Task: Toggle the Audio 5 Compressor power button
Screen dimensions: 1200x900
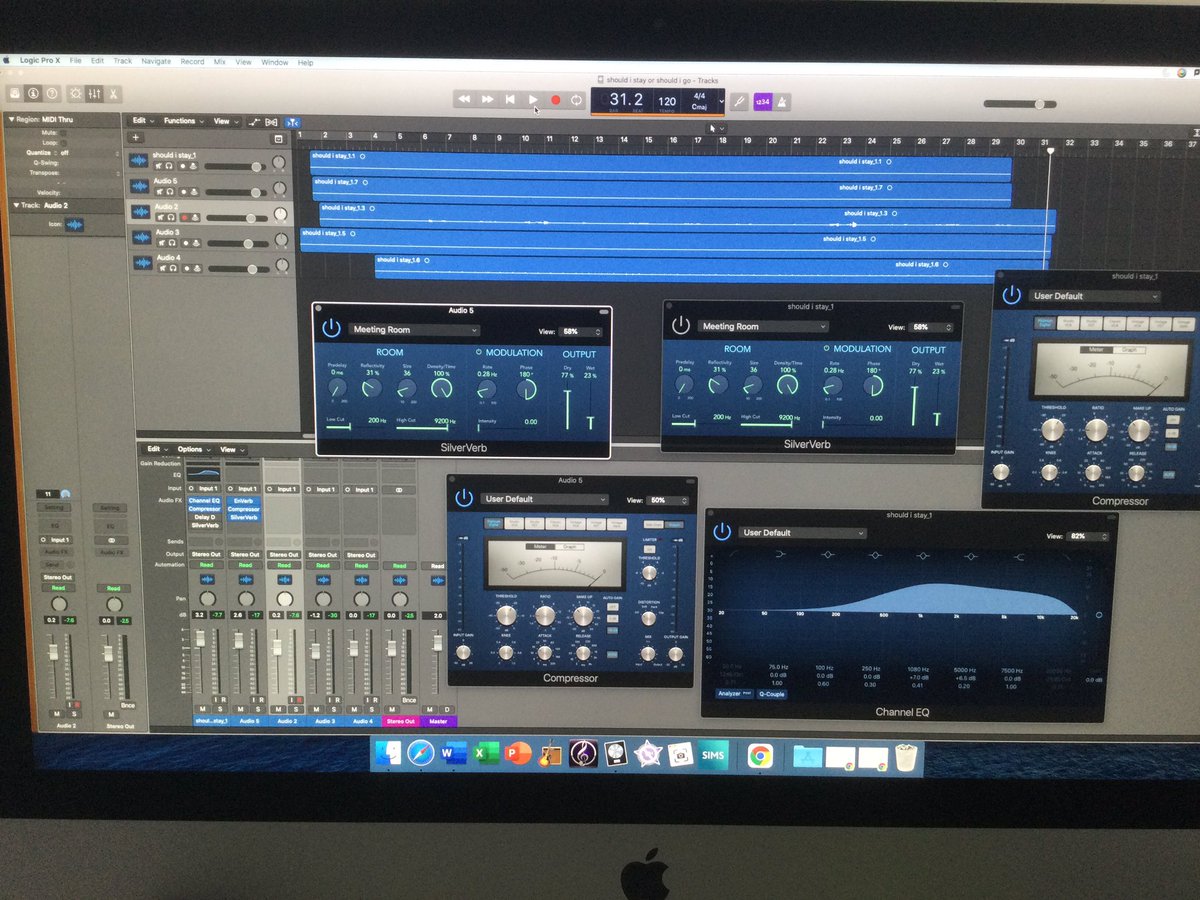Action: pos(463,498)
